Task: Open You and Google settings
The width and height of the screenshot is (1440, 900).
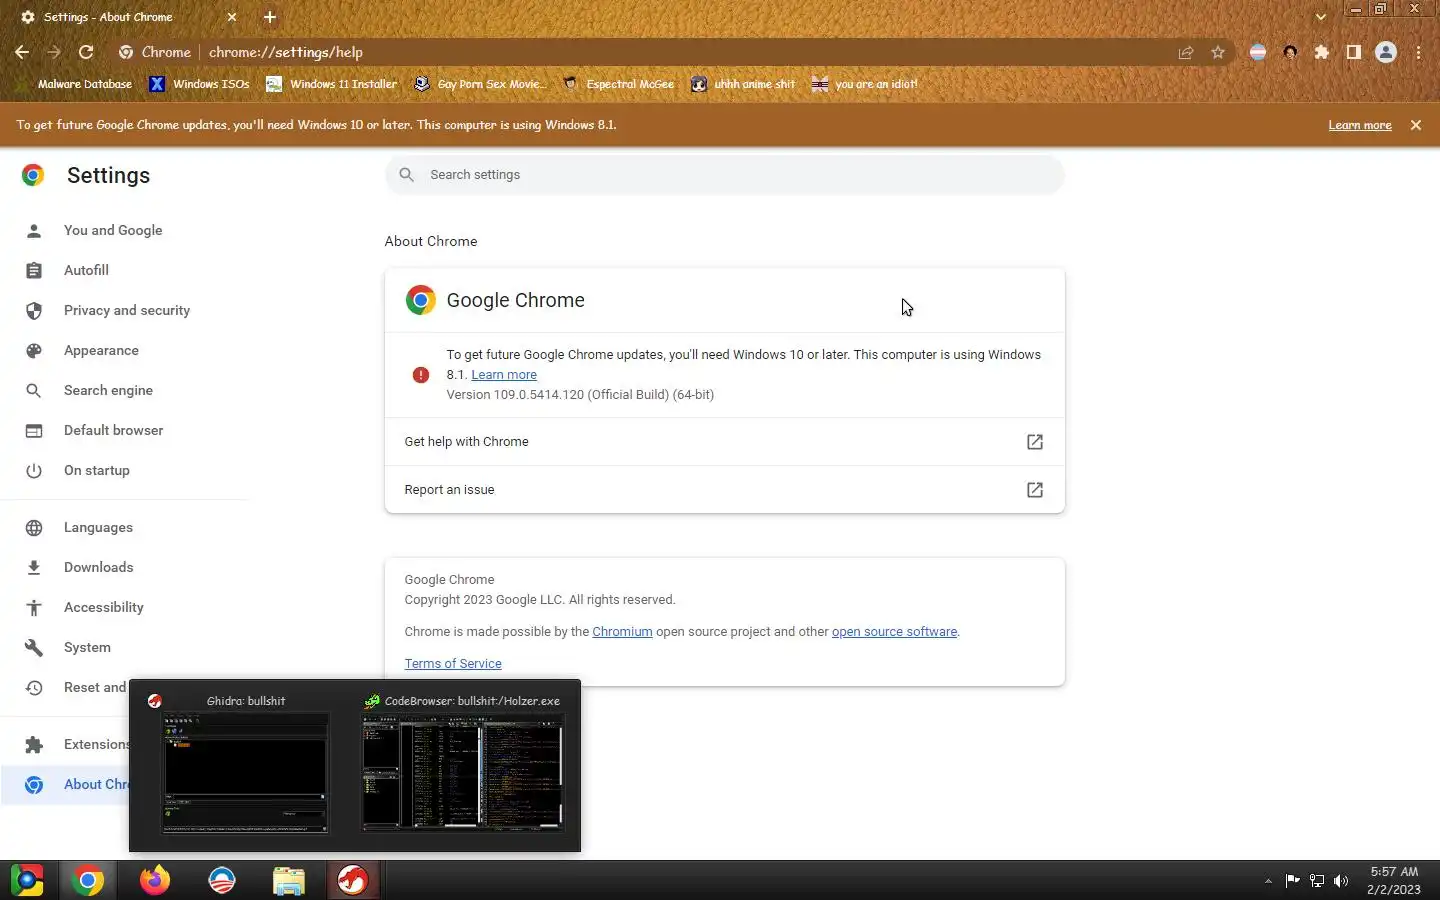Action: pos(113,230)
